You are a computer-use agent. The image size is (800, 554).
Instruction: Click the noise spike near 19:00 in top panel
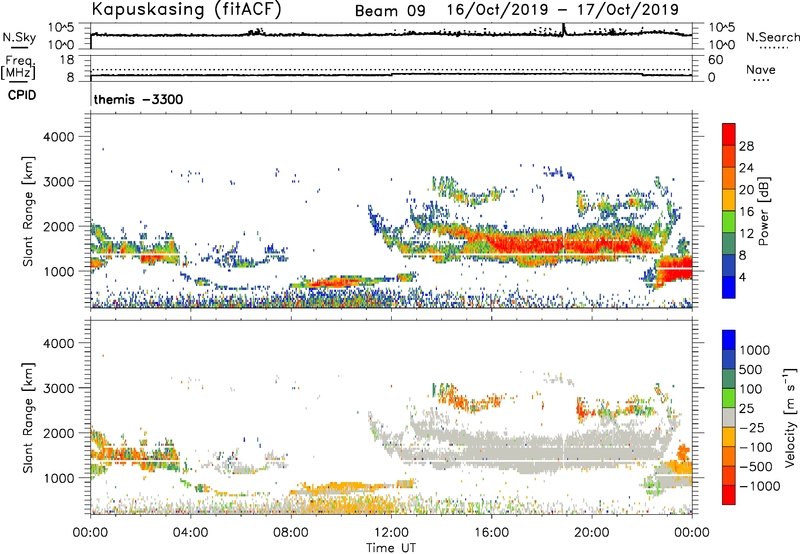563,29
